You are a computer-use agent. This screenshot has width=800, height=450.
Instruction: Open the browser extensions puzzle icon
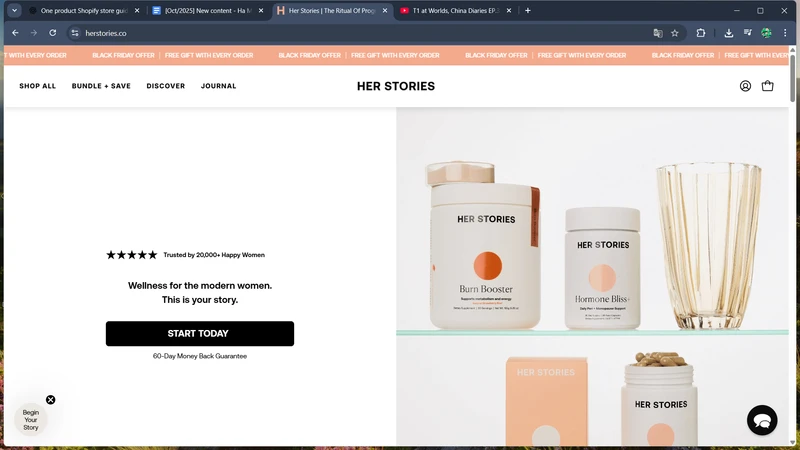point(701,33)
